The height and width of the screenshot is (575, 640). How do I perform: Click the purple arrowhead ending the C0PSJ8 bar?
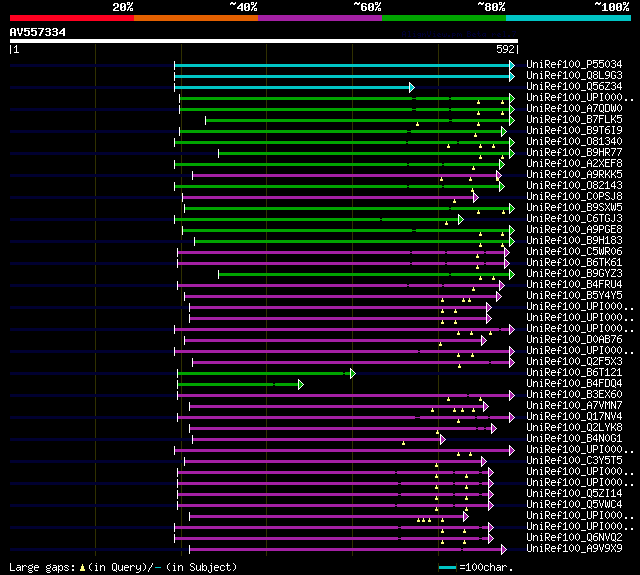click(476, 198)
